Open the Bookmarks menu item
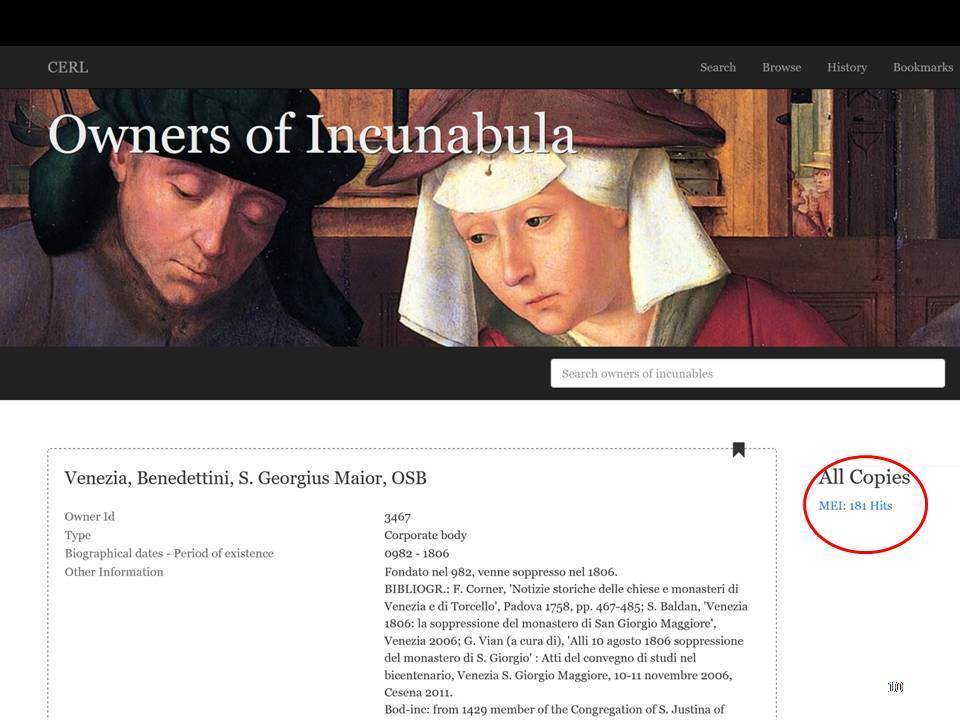This screenshot has height=720, width=960. click(x=923, y=67)
